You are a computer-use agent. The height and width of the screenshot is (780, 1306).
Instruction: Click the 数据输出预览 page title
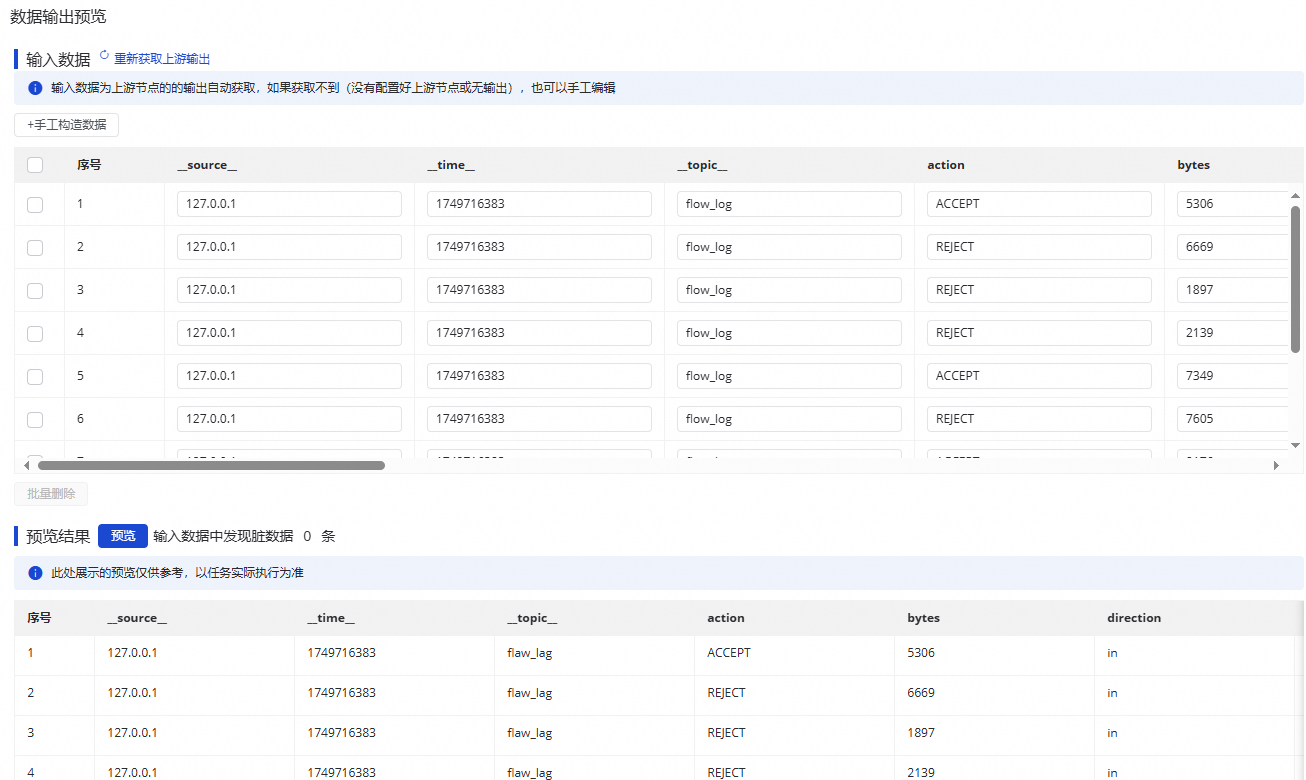[58, 17]
